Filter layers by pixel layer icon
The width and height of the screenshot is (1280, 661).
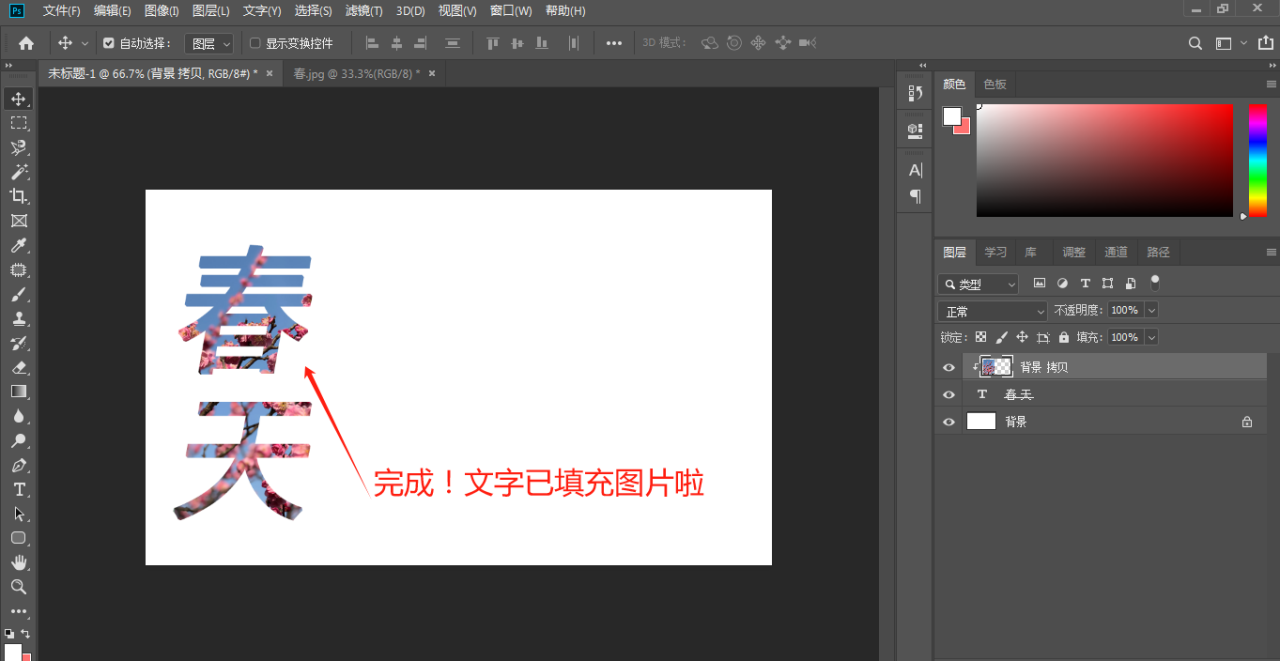tap(1039, 284)
